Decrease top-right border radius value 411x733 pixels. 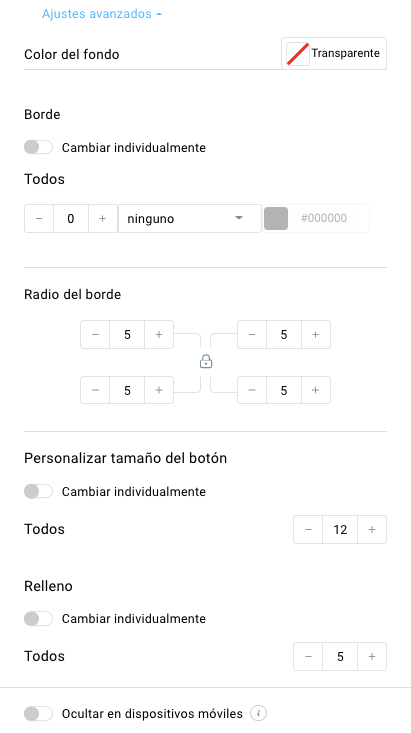(x=252, y=335)
